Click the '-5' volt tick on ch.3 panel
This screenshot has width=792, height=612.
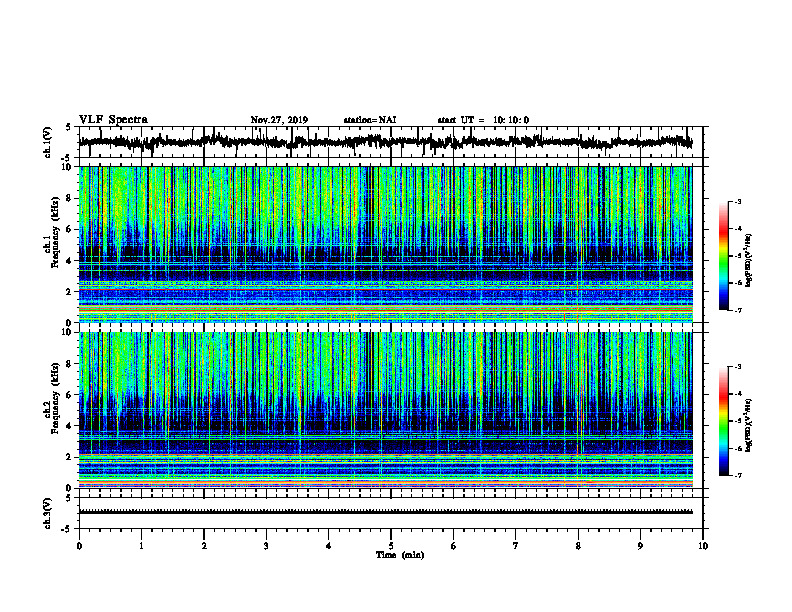pos(67,529)
